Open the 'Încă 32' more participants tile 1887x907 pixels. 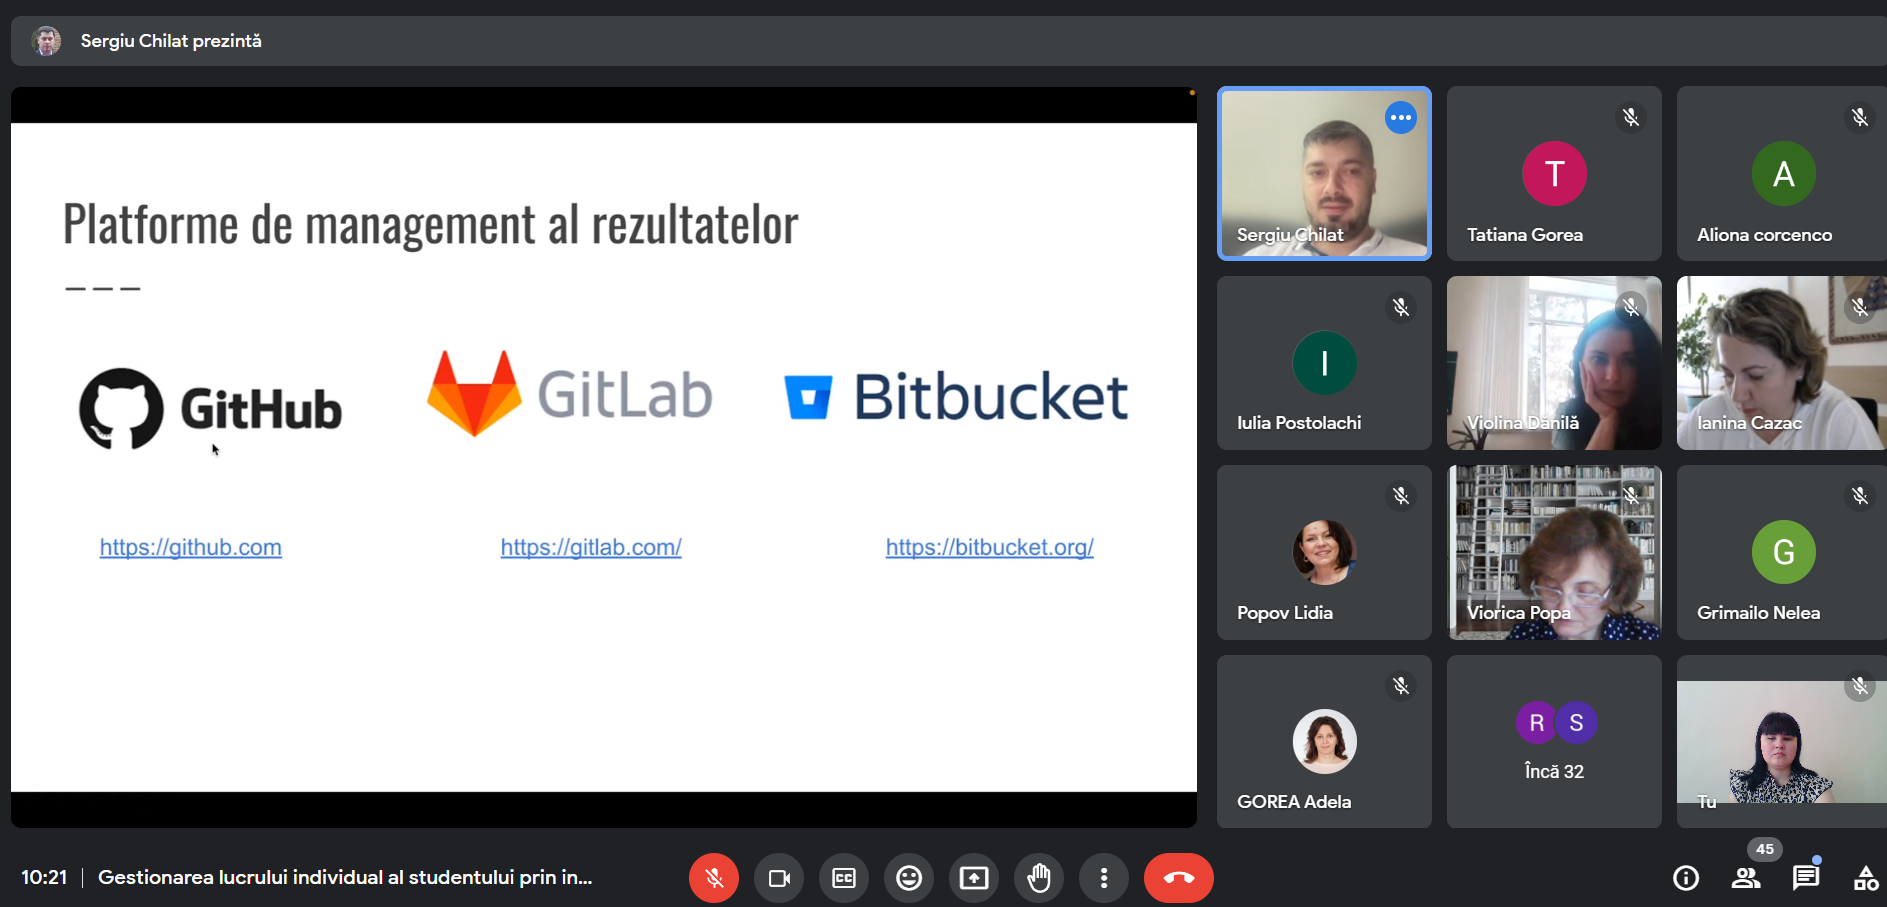coord(1554,742)
